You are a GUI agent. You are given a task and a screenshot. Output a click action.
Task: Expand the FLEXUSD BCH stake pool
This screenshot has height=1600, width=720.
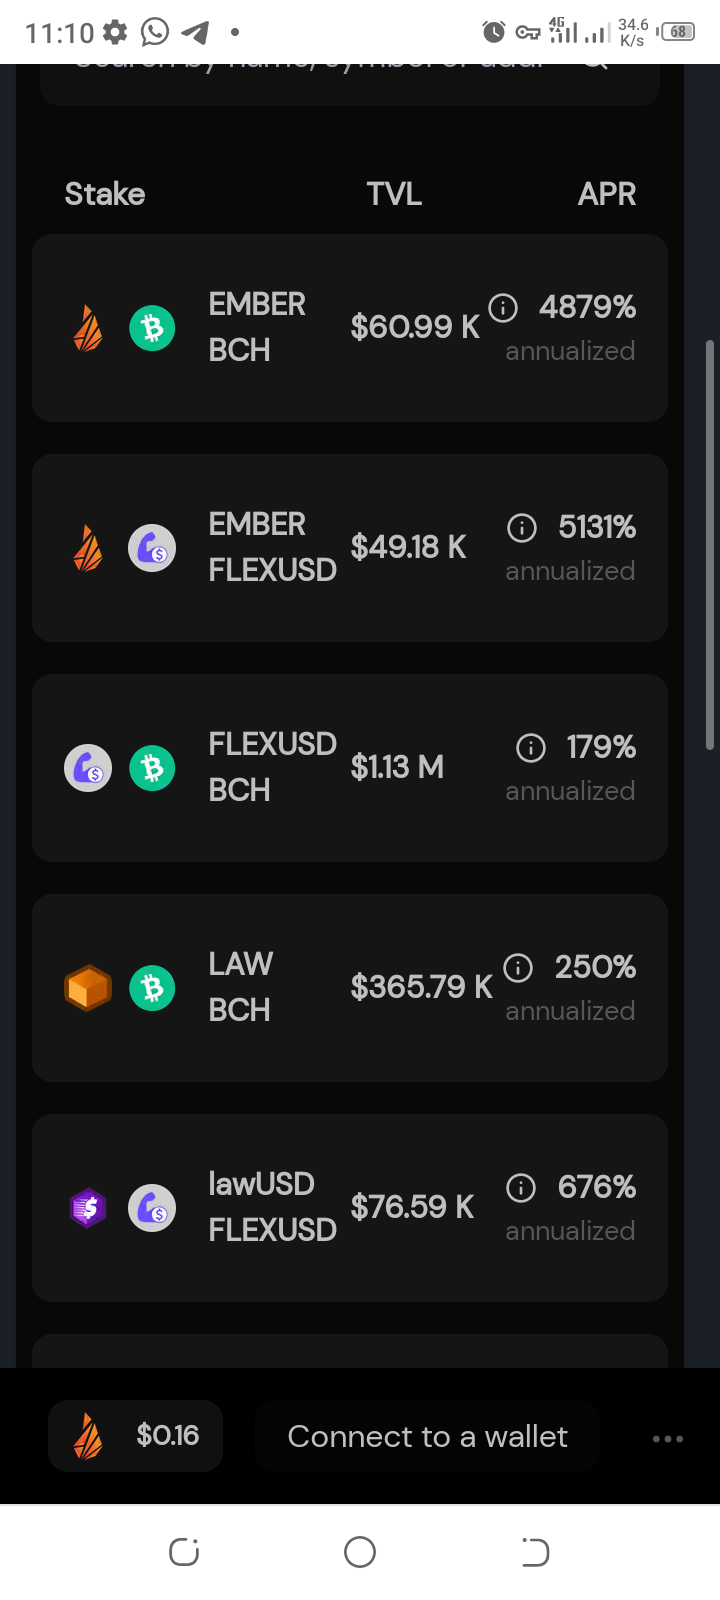(x=350, y=768)
